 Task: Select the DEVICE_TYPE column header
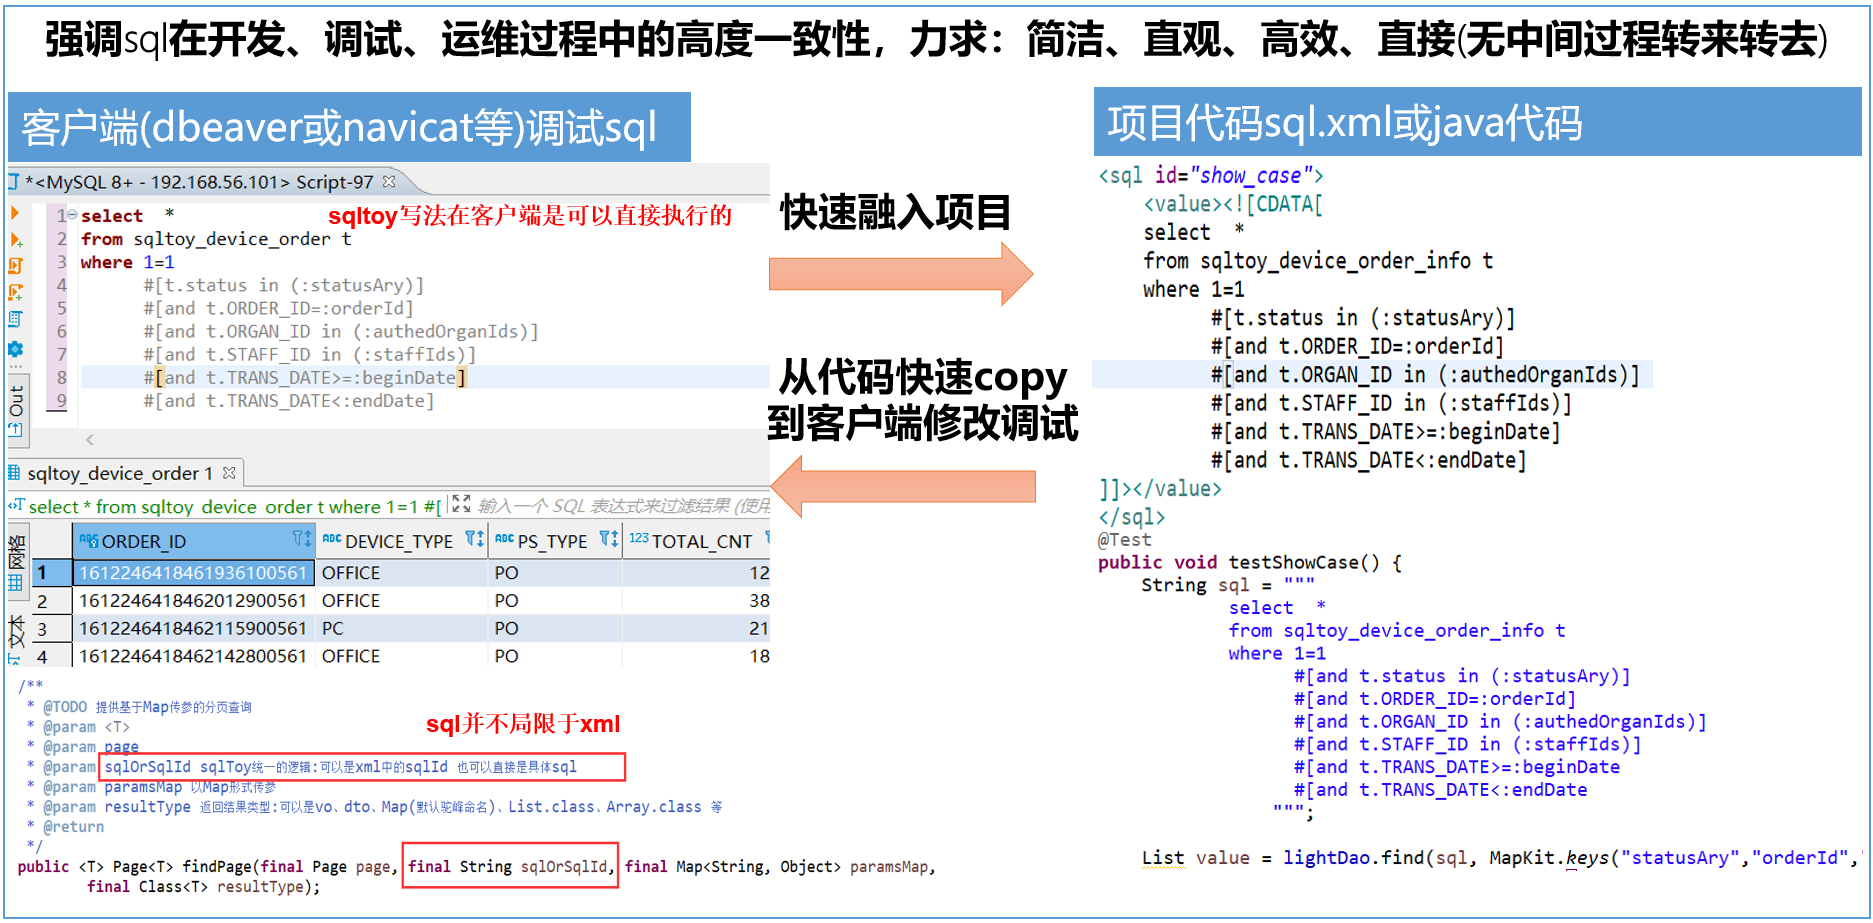(x=402, y=541)
